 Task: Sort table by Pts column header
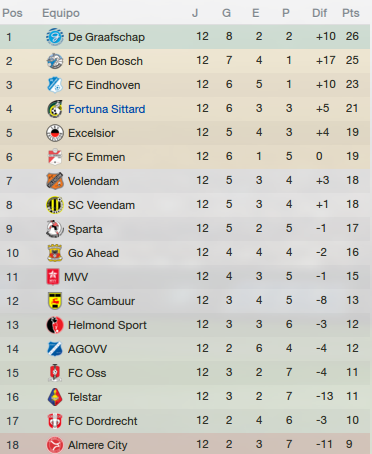click(351, 13)
